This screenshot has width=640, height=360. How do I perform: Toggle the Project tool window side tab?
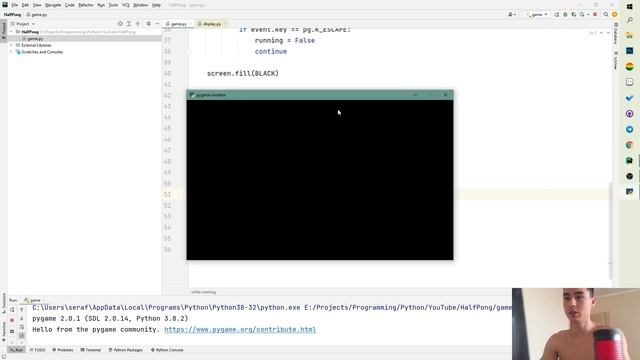(x=4, y=31)
